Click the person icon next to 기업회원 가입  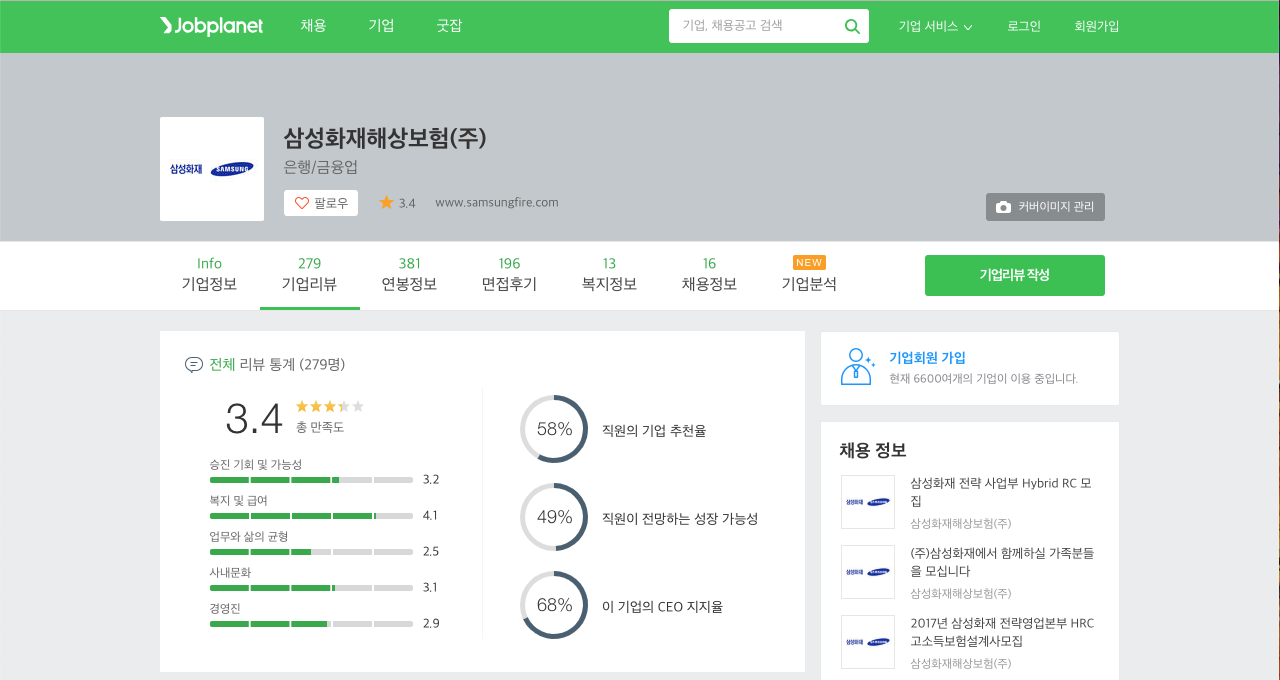(857, 367)
